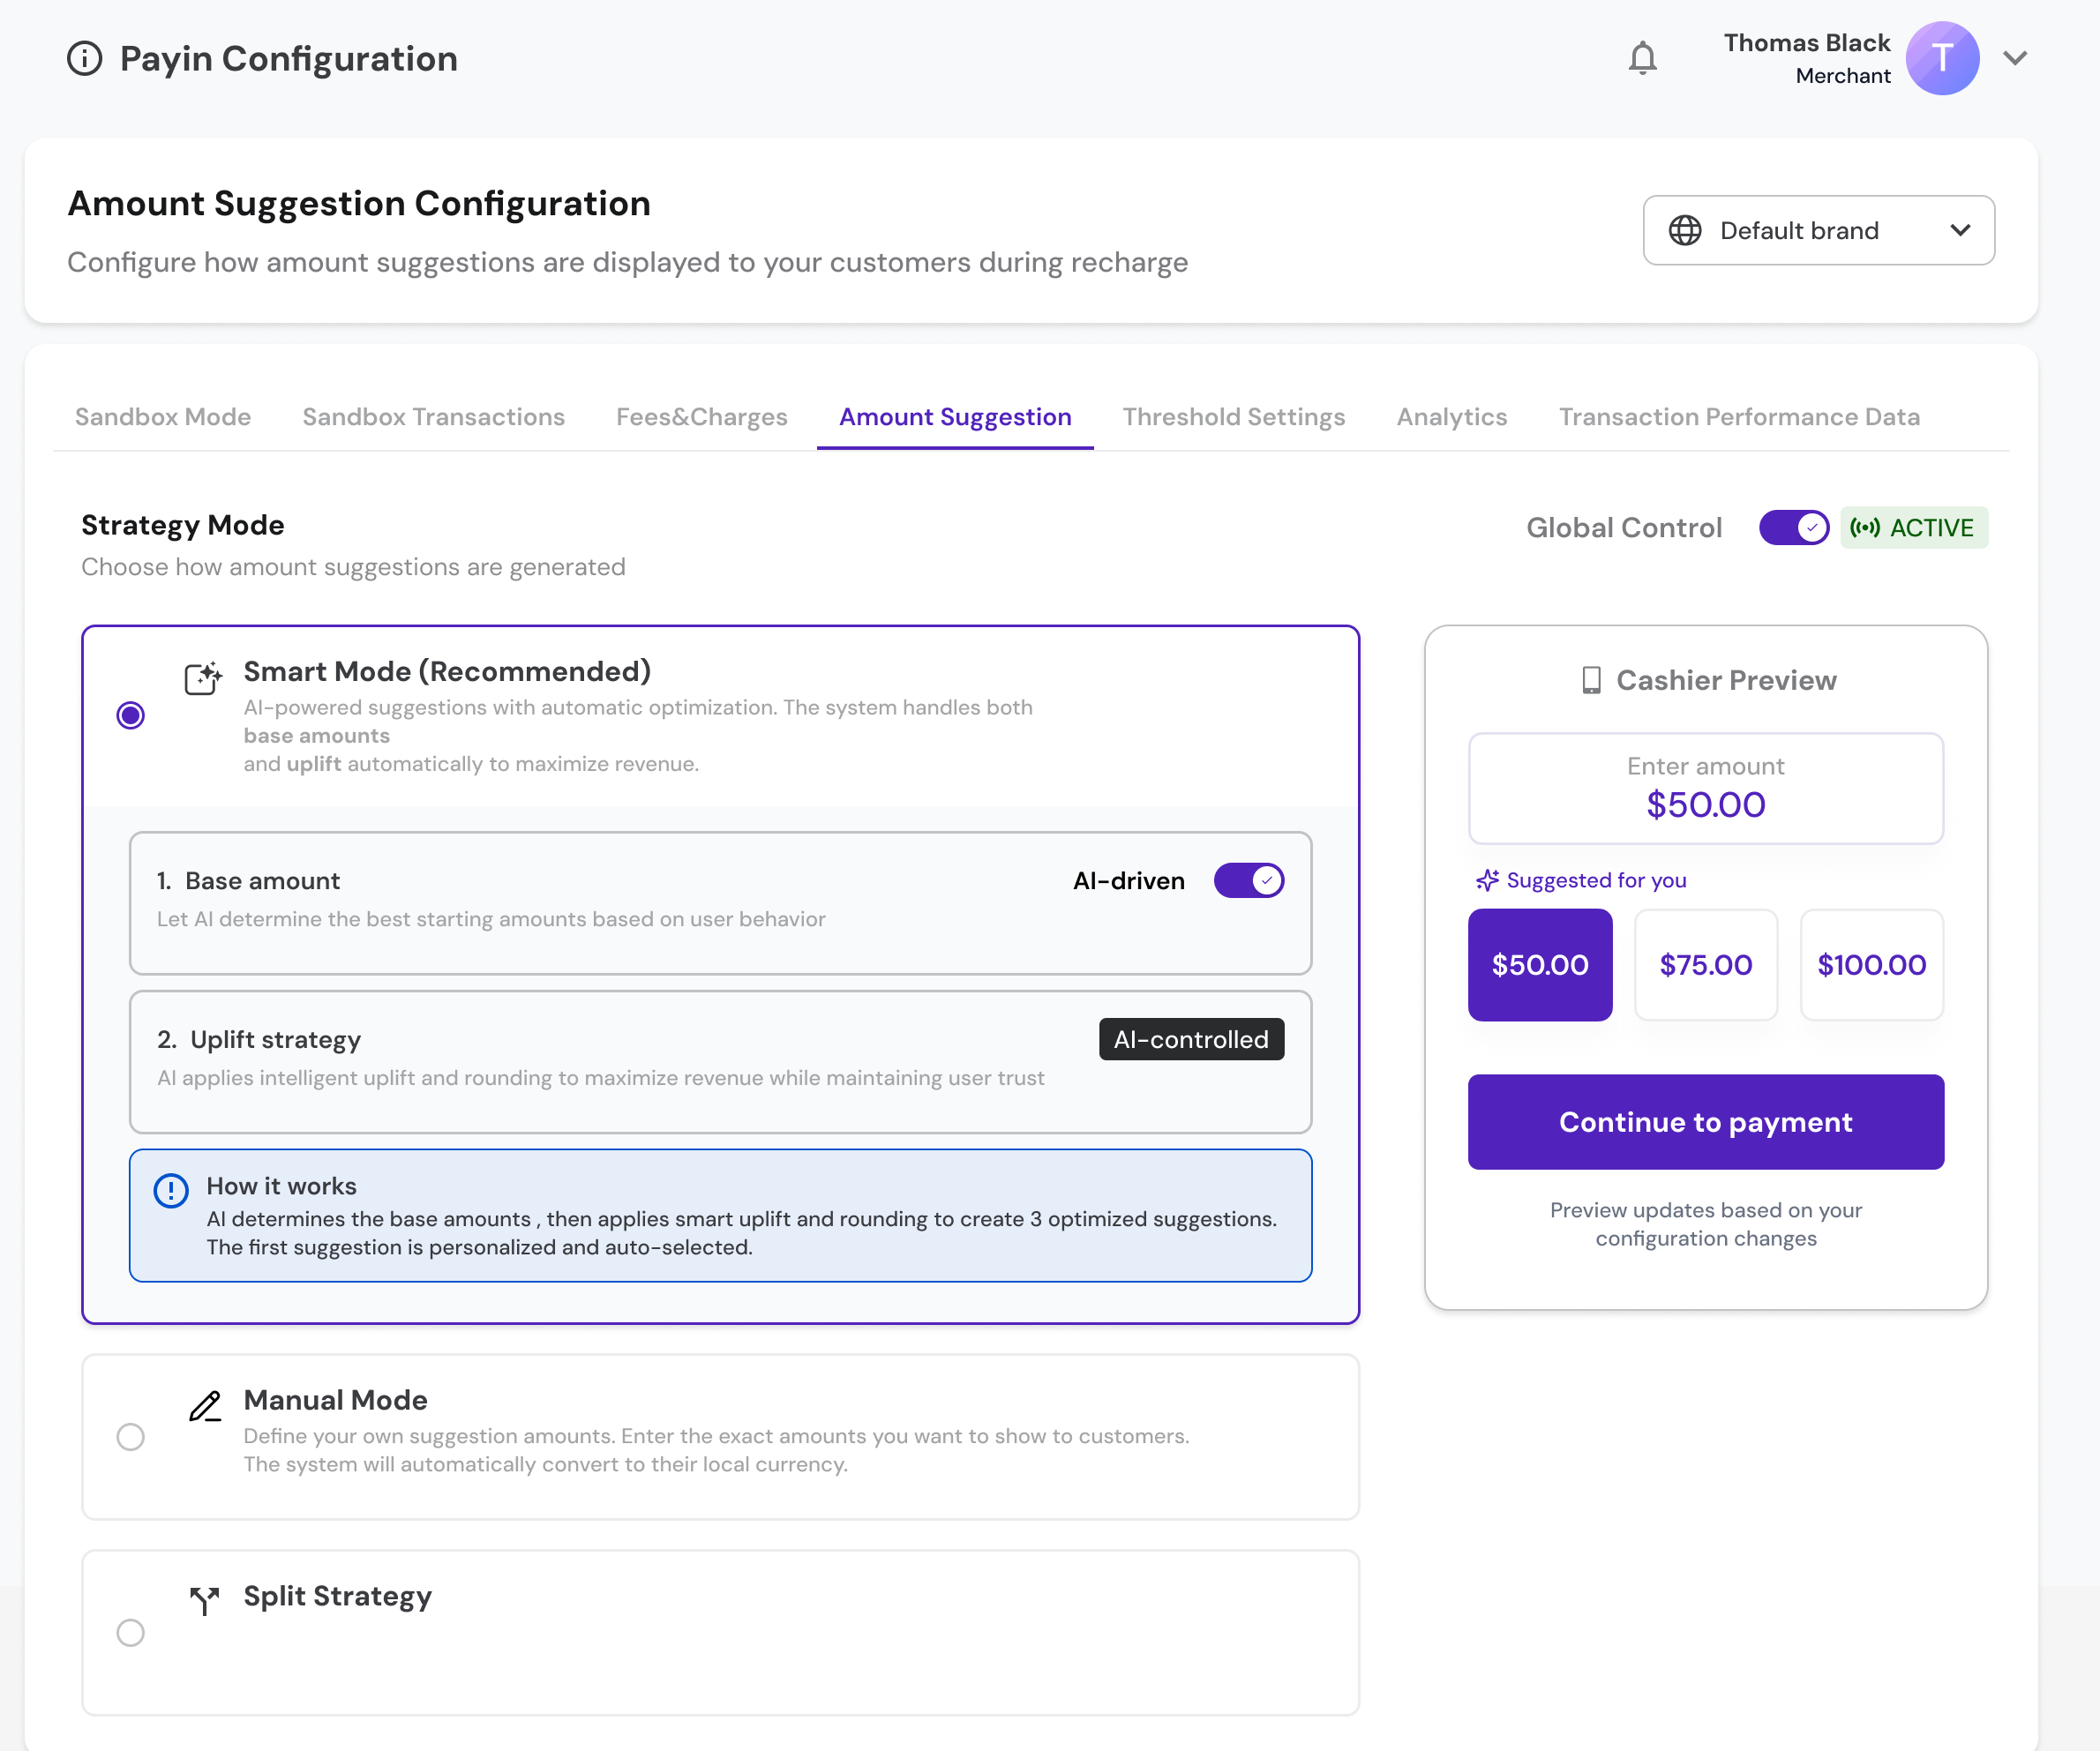
Task: Open the Default brand dropdown
Action: (x=1818, y=230)
